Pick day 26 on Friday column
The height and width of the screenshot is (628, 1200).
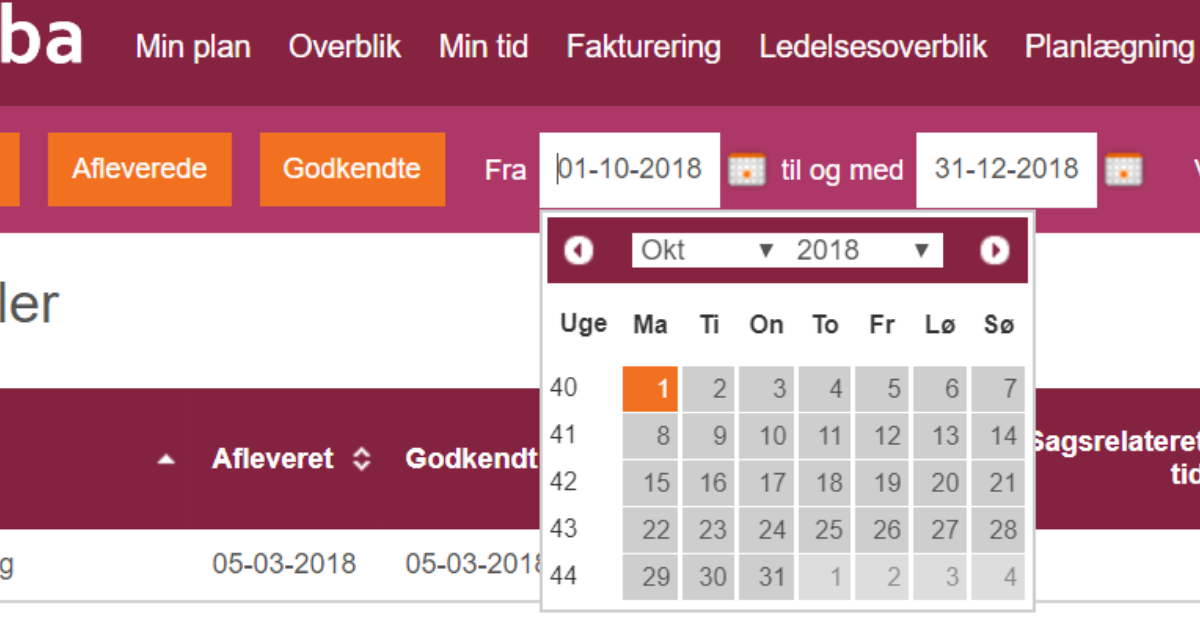(883, 530)
